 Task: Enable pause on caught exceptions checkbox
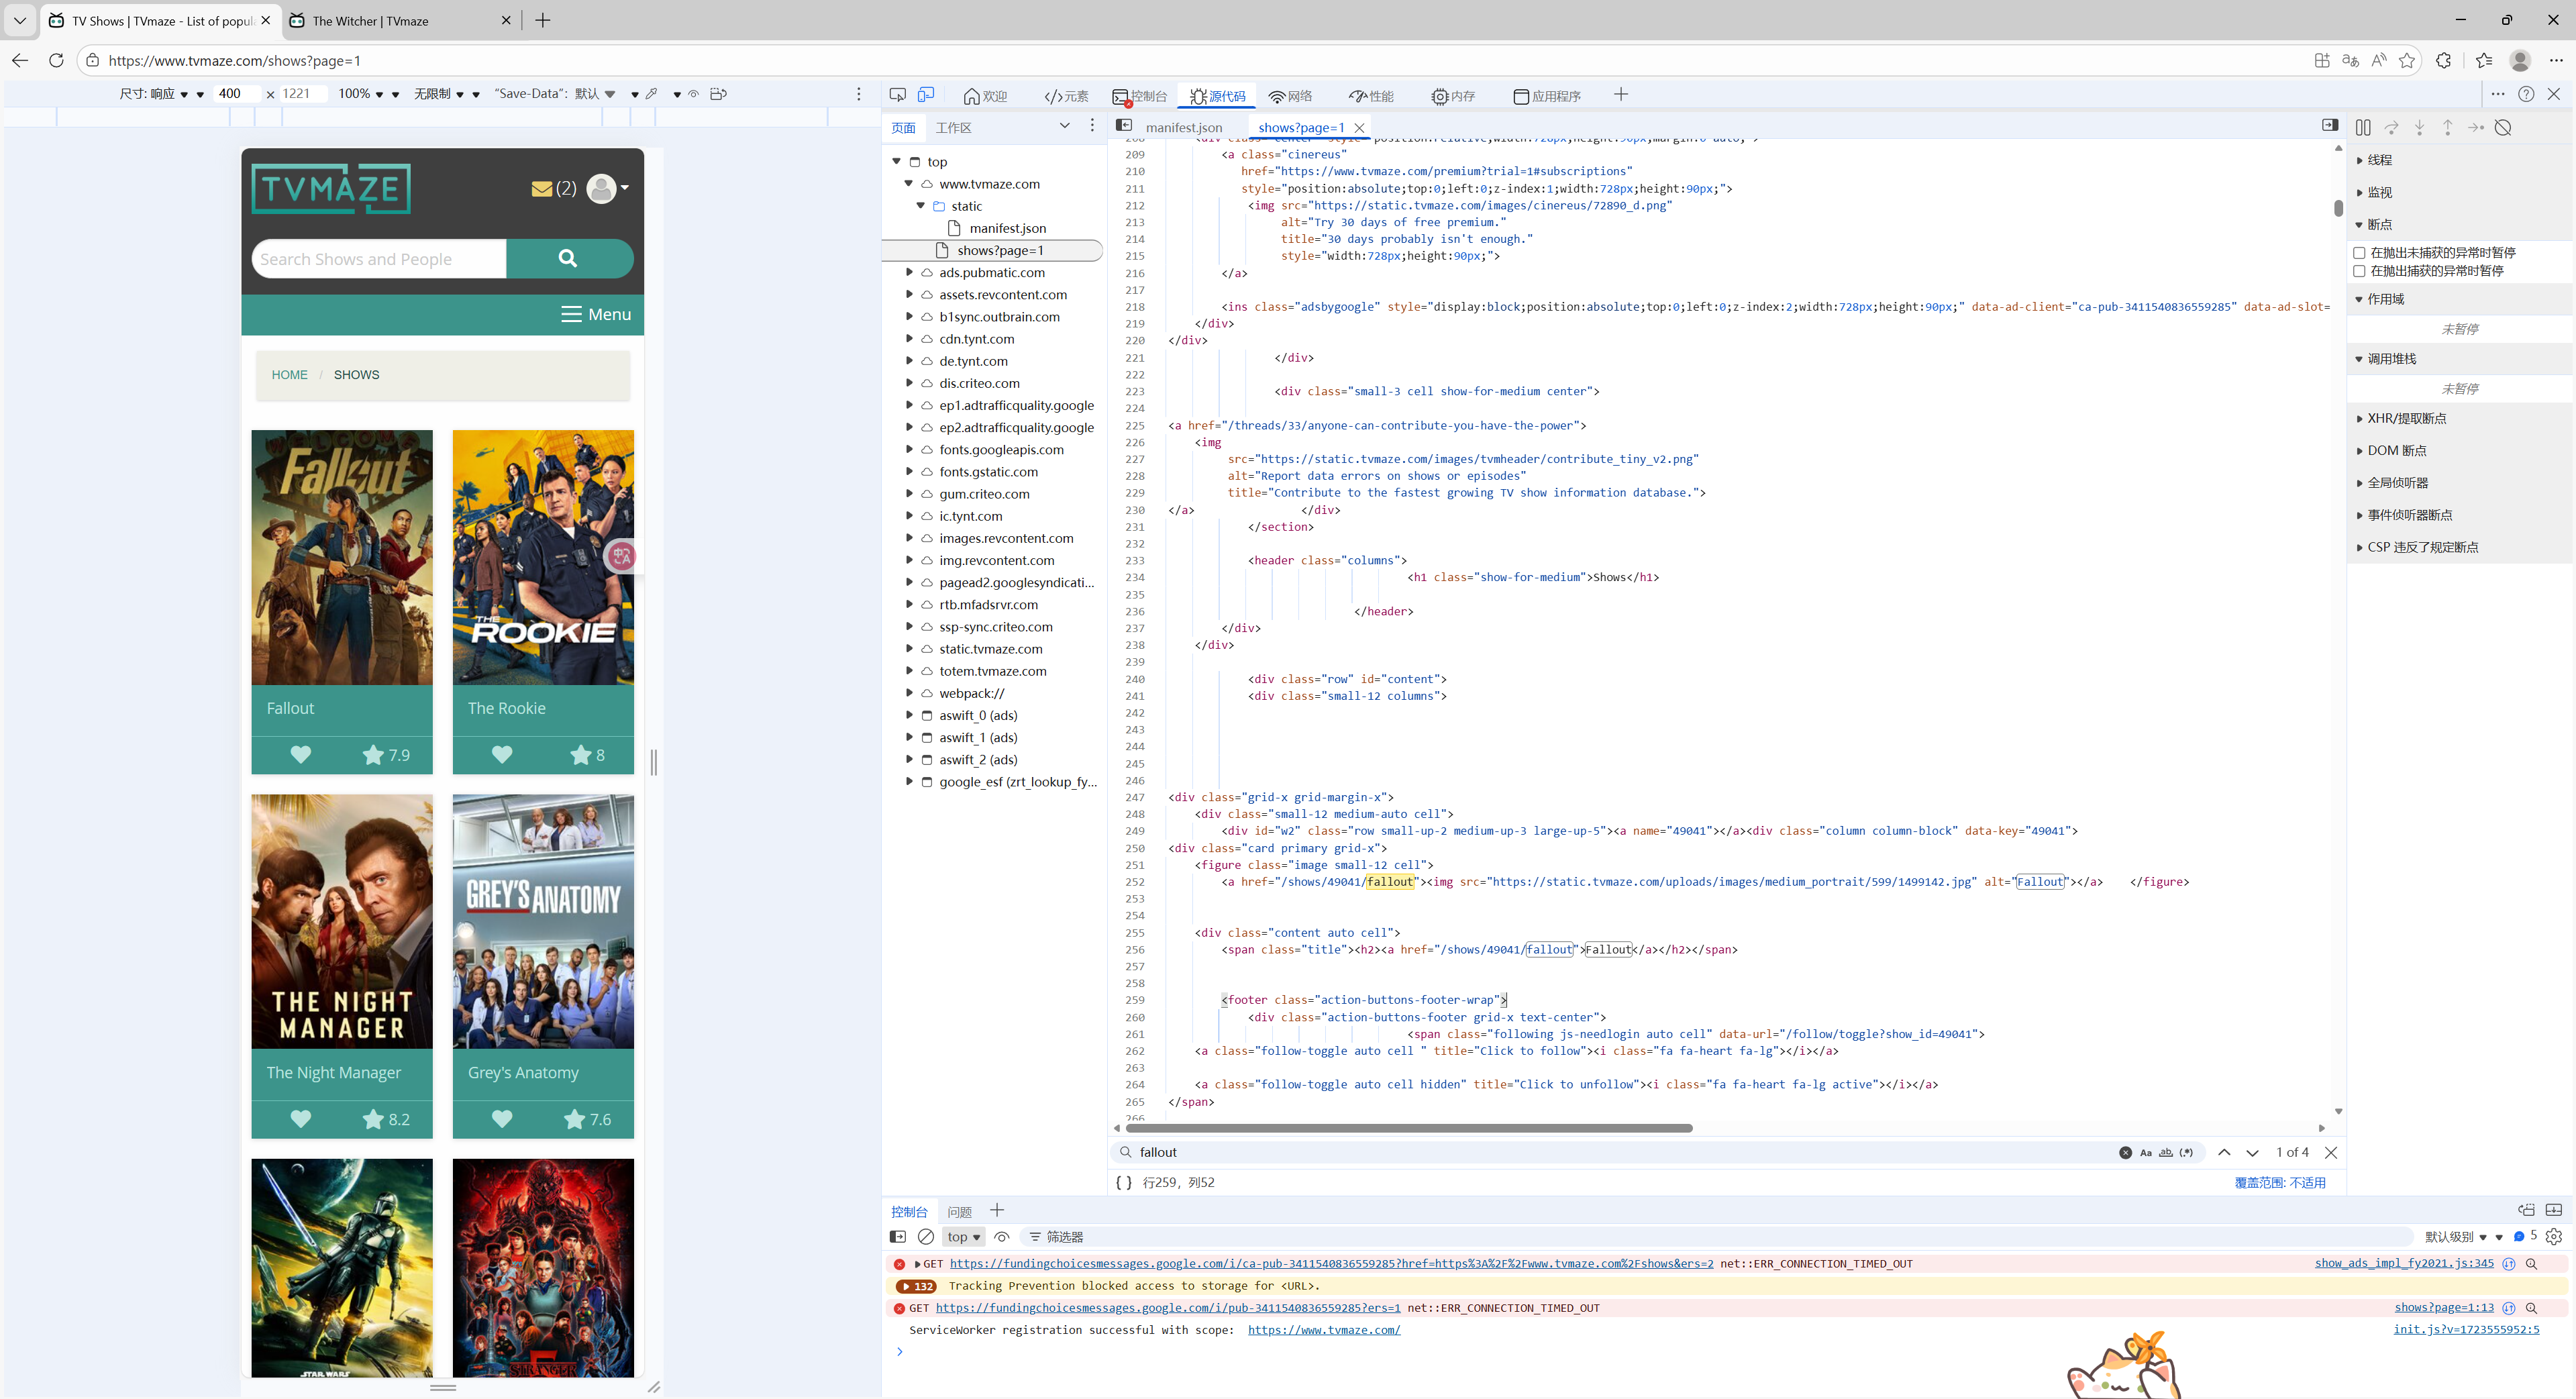pyautogui.click(x=2360, y=271)
